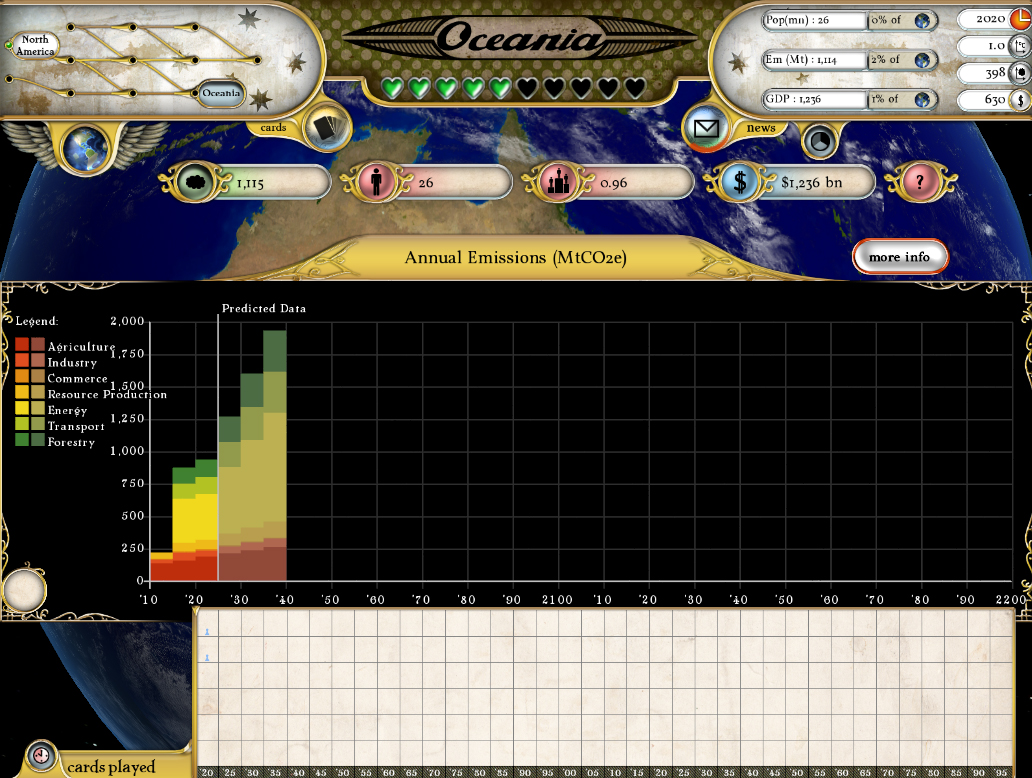This screenshot has width=1032, height=778.
Task: Select the GDP dollar sign icon
Action: point(738,183)
